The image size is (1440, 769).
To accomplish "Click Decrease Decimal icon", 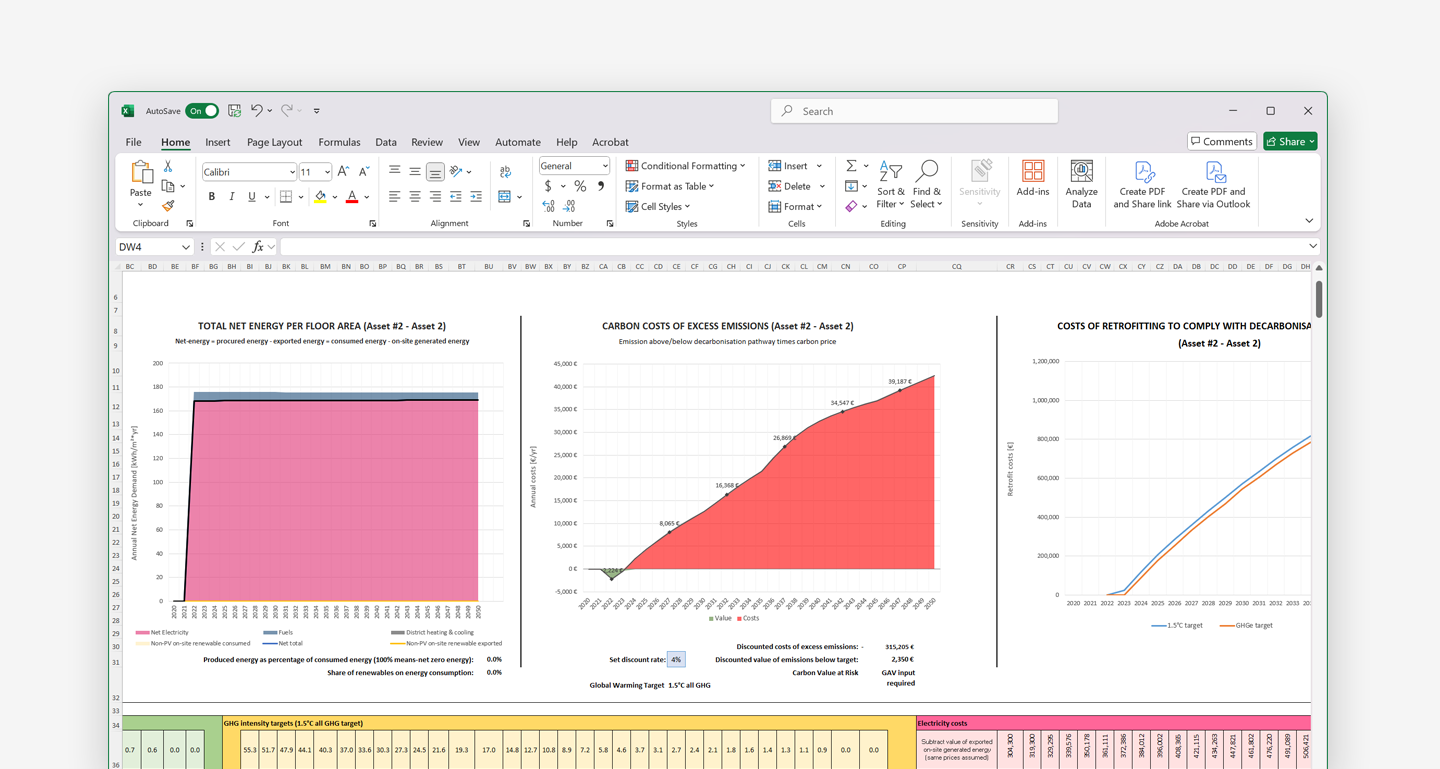I will pyautogui.click(x=569, y=206).
